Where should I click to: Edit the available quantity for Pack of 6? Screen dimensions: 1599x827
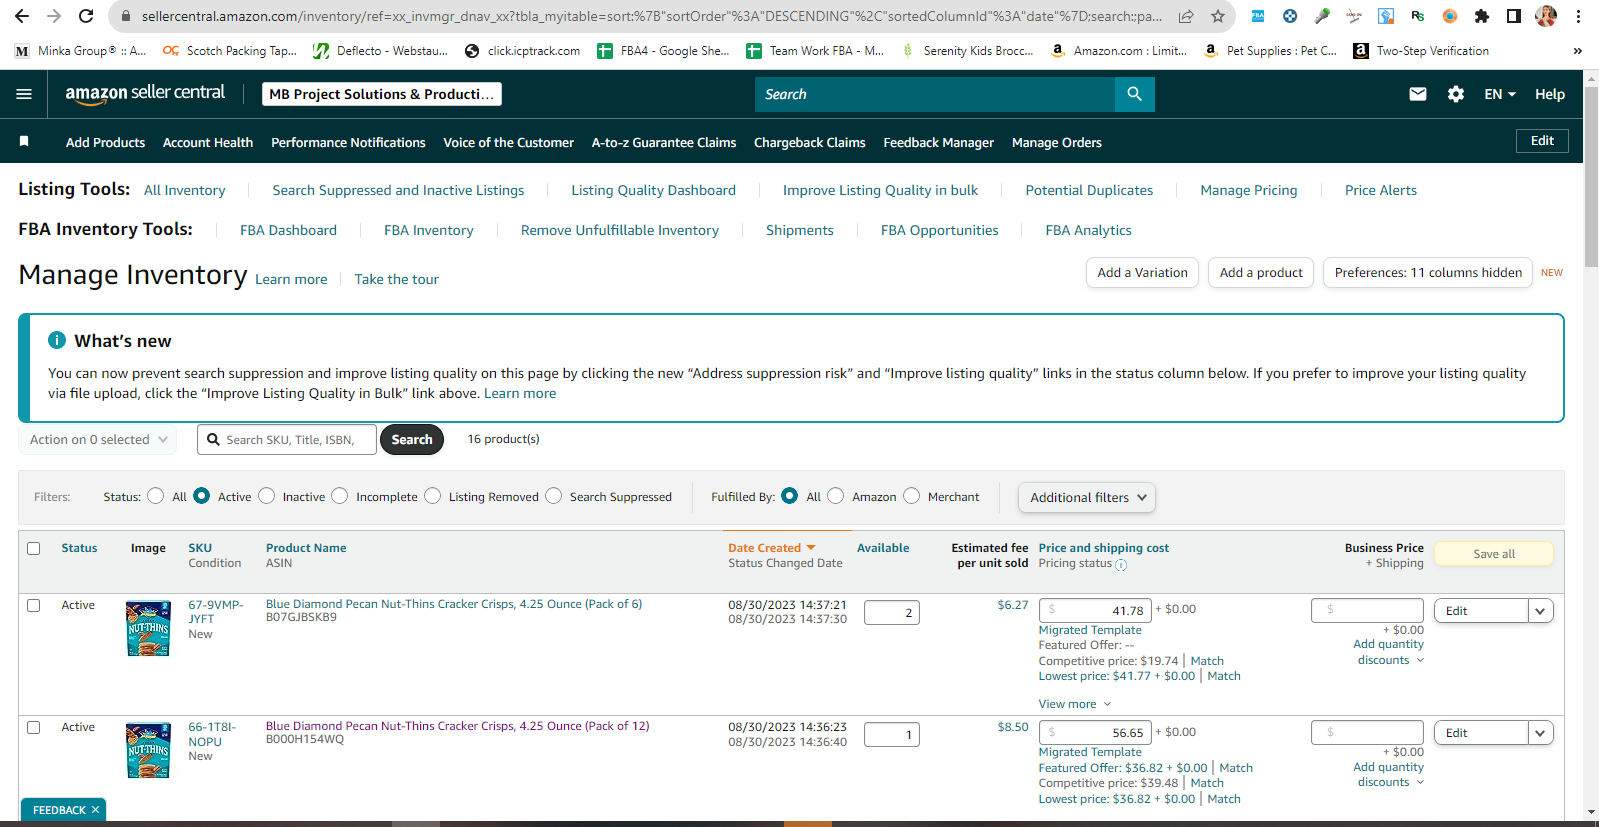(x=892, y=613)
